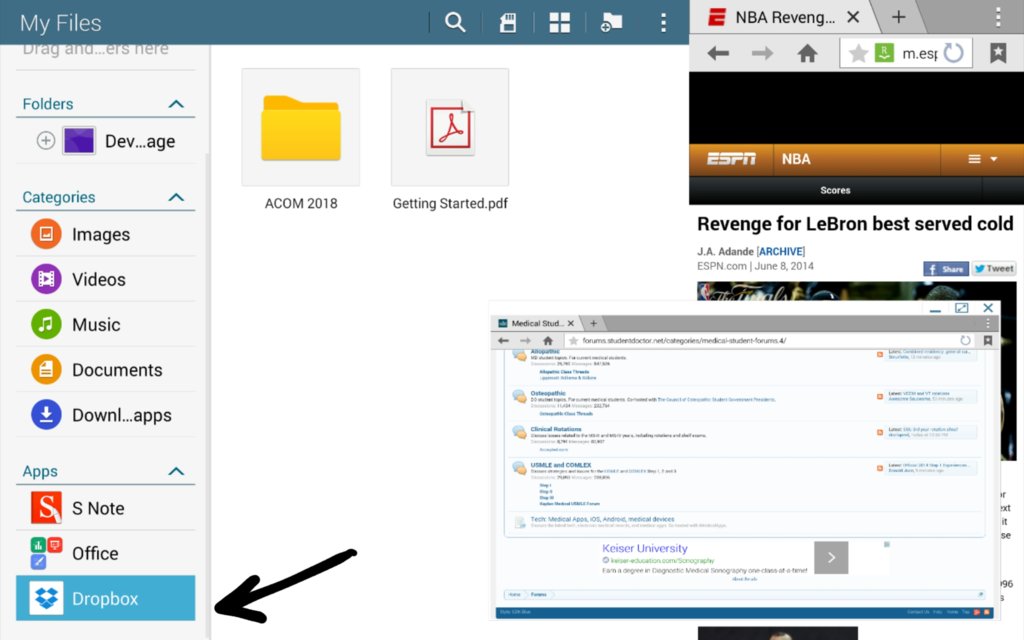Open the Music category

click(105, 324)
